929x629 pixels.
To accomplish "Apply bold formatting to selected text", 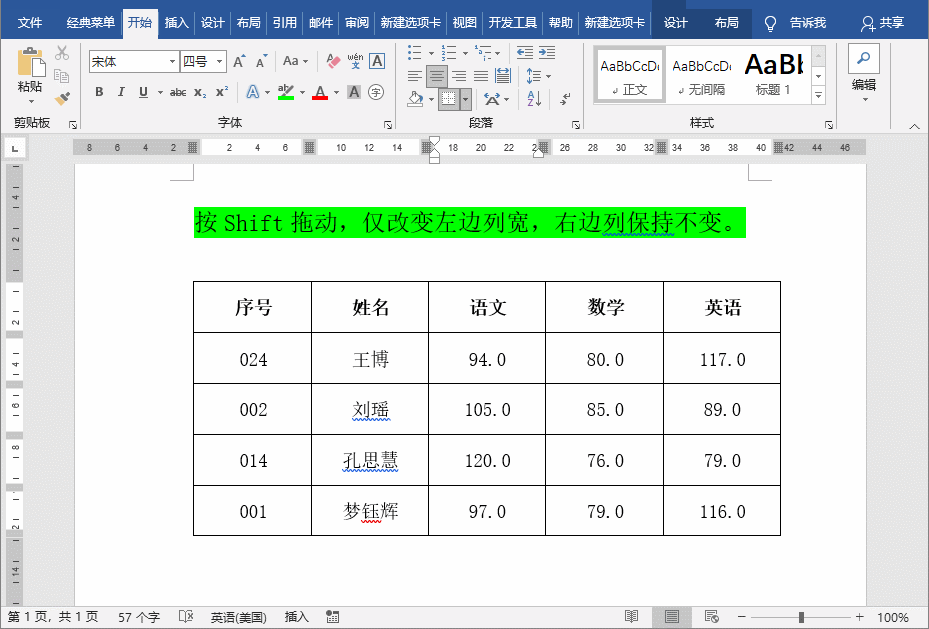I will tap(100, 92).
